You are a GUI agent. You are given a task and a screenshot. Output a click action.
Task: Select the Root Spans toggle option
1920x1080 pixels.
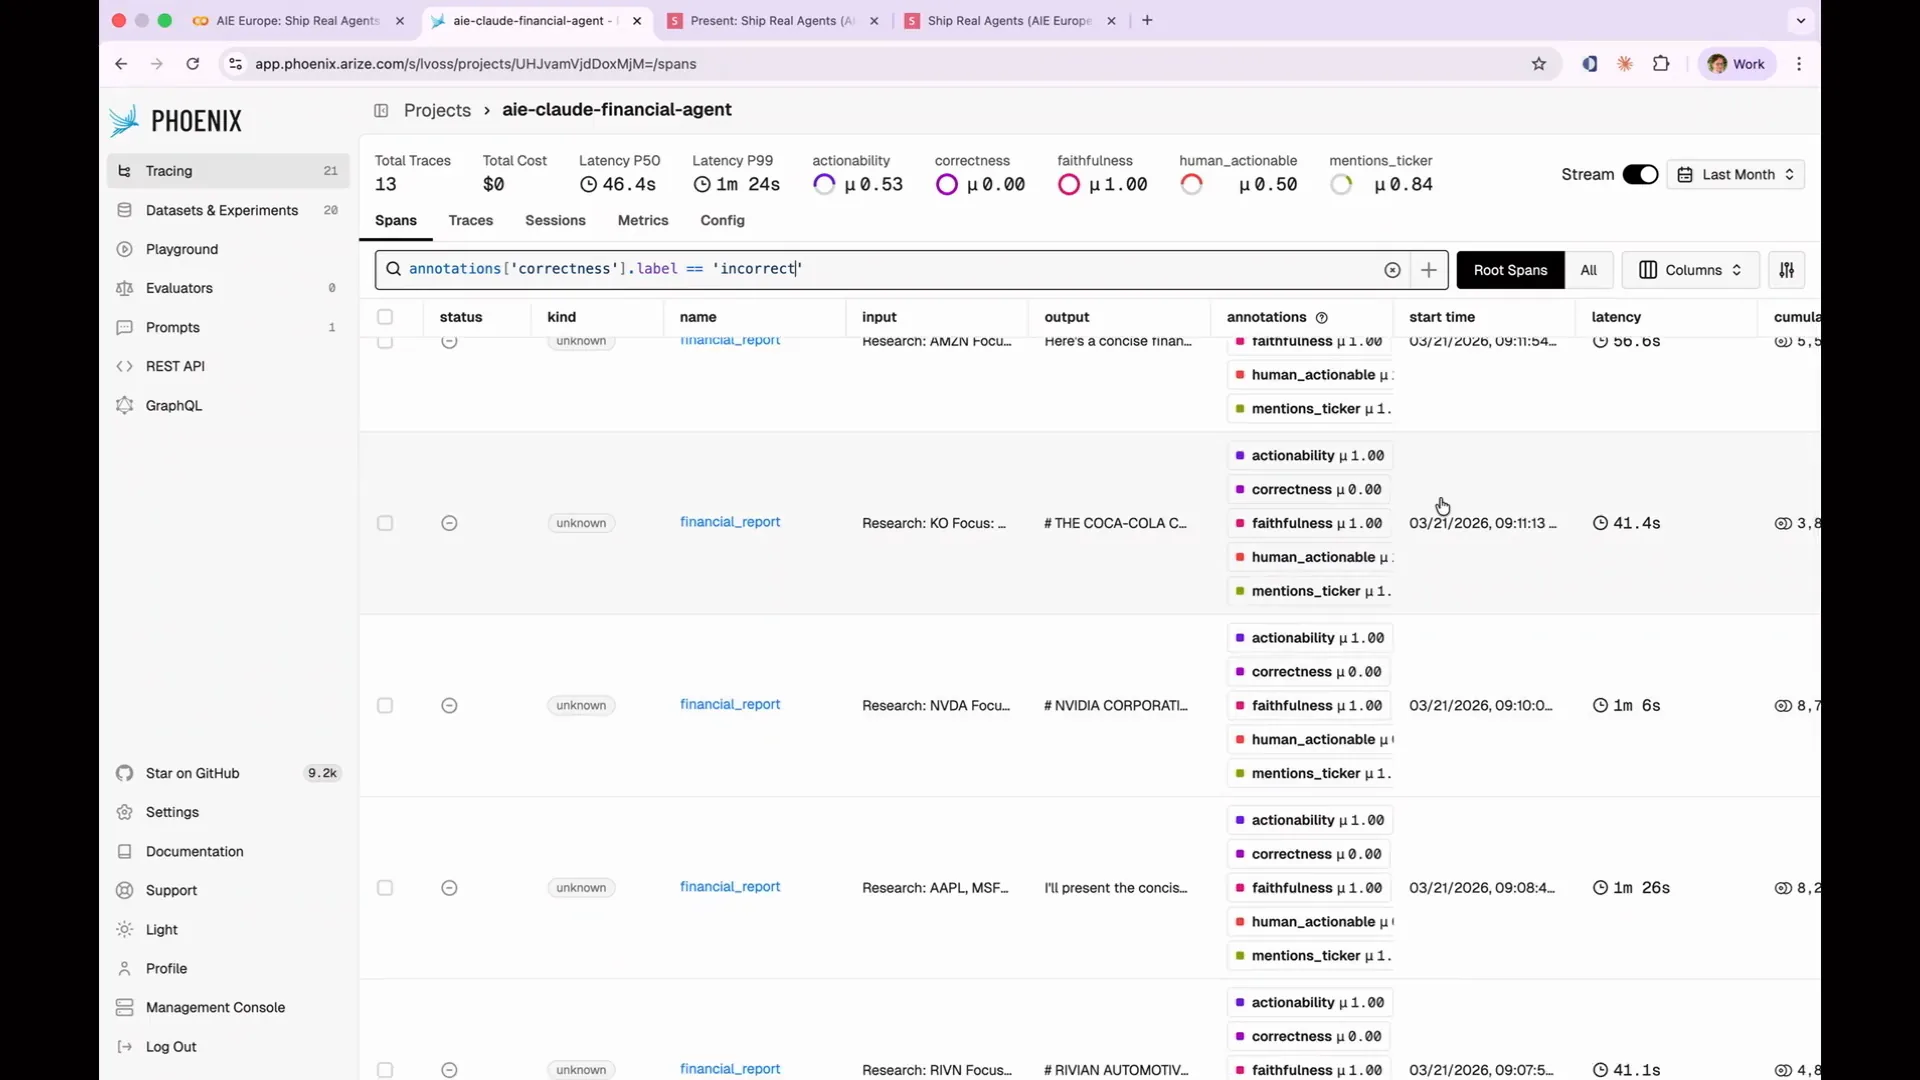coord(1510,270)
